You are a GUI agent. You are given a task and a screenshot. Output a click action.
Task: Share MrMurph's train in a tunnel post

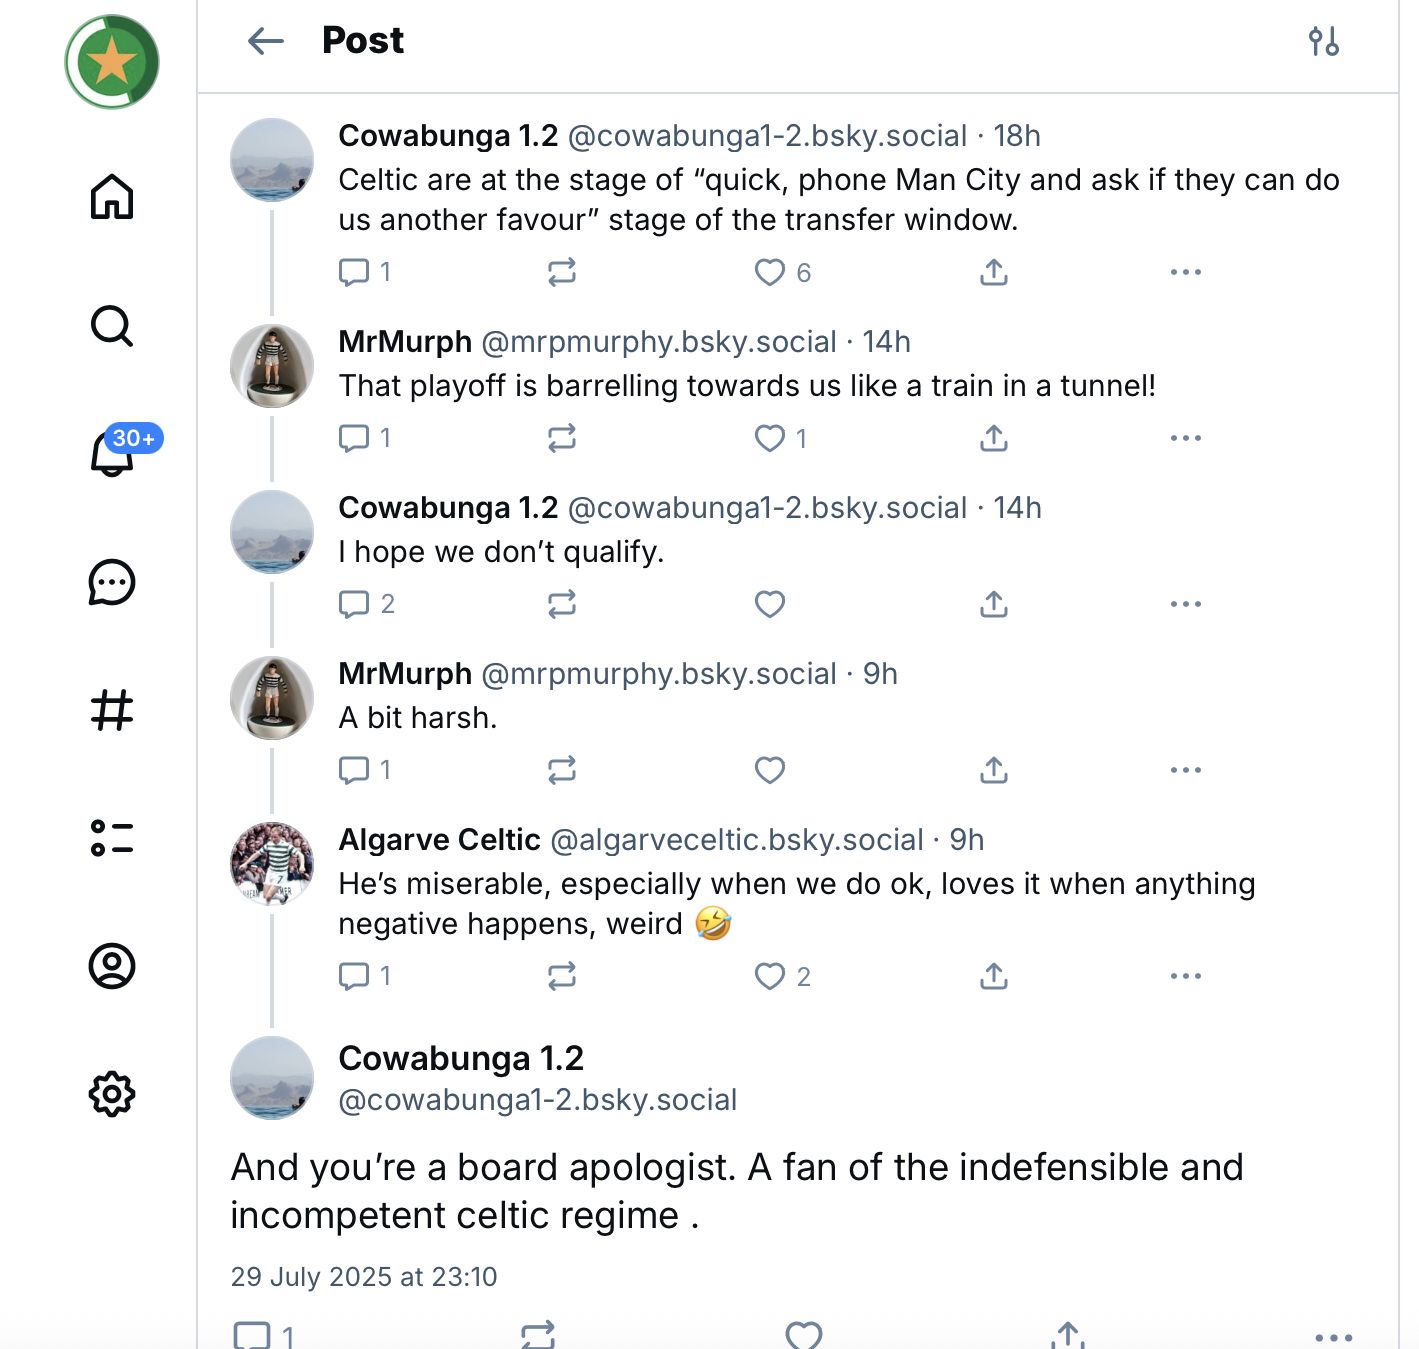pyautogui.click(x=993, y=438)
